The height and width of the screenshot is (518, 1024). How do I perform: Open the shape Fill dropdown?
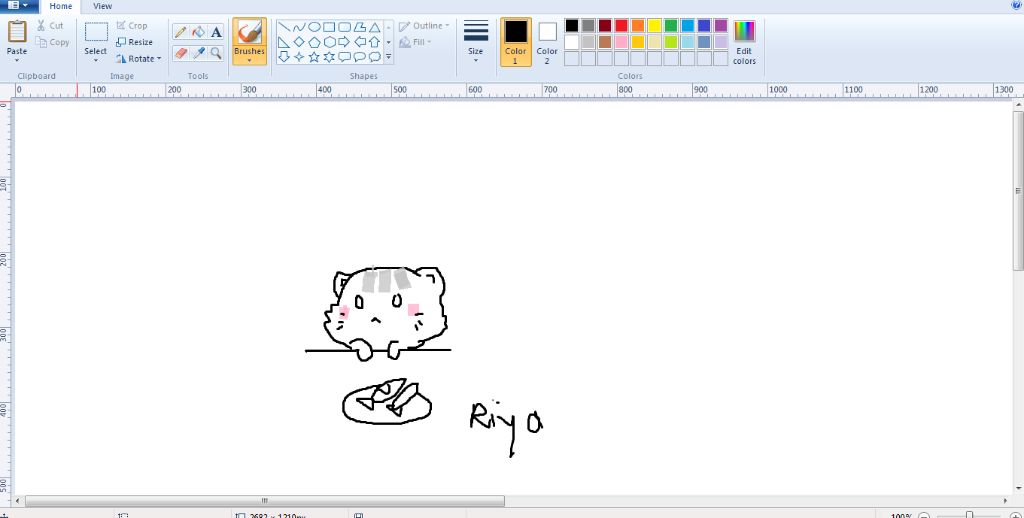coord(415,42)
